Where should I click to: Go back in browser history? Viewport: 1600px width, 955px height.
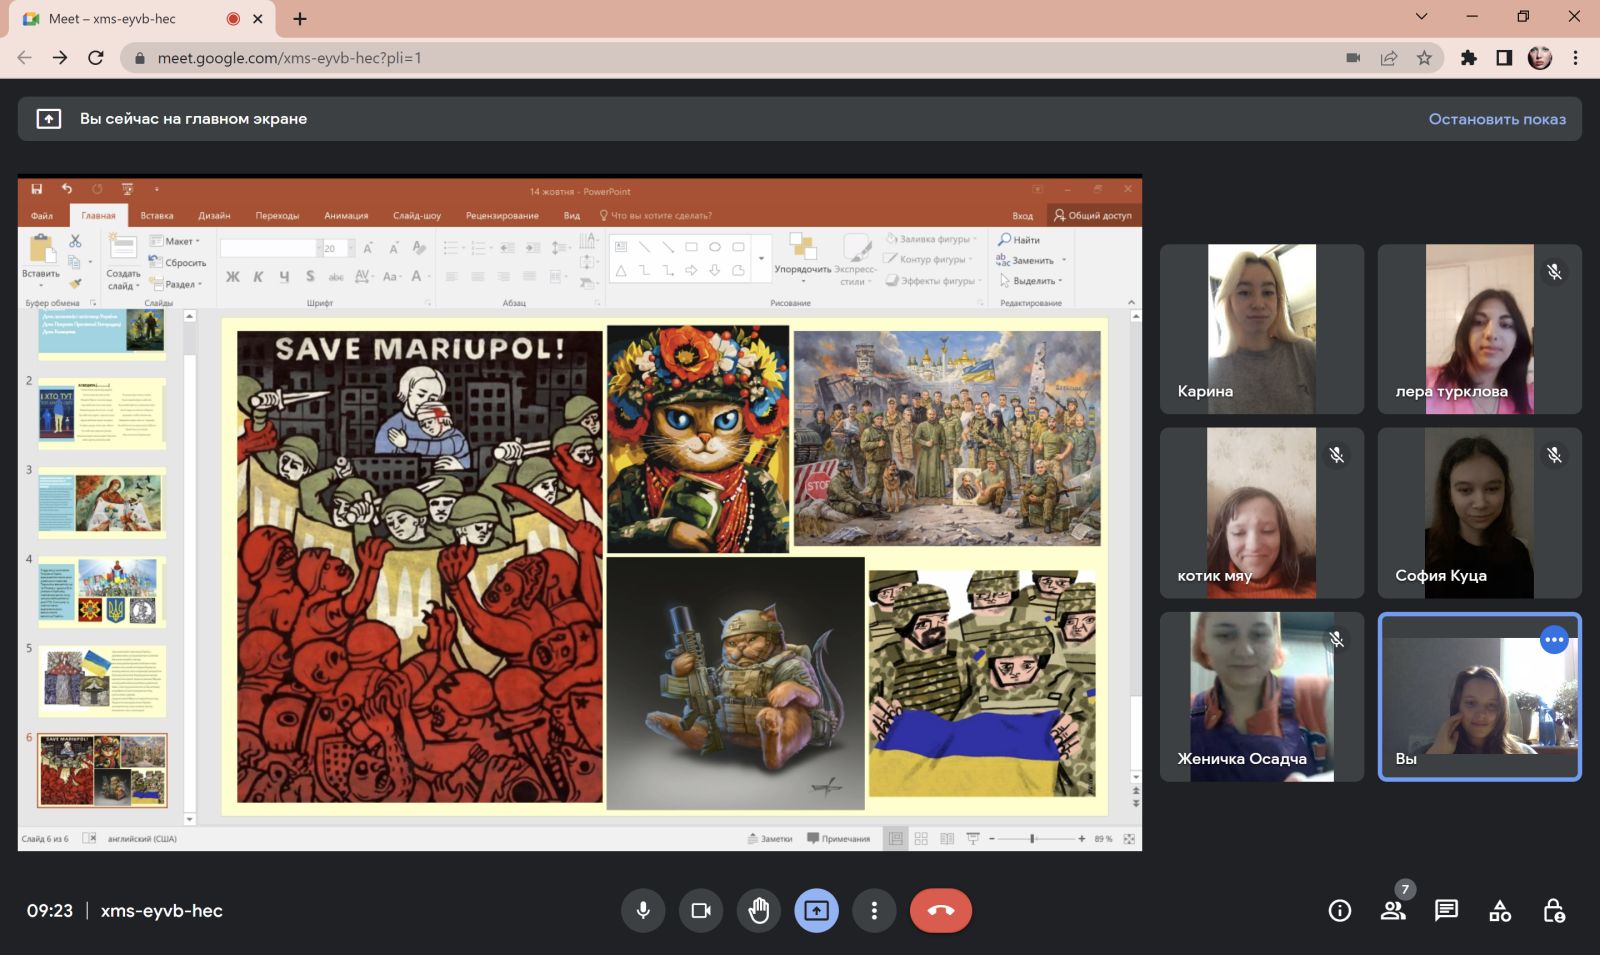(x=24, y=58)
